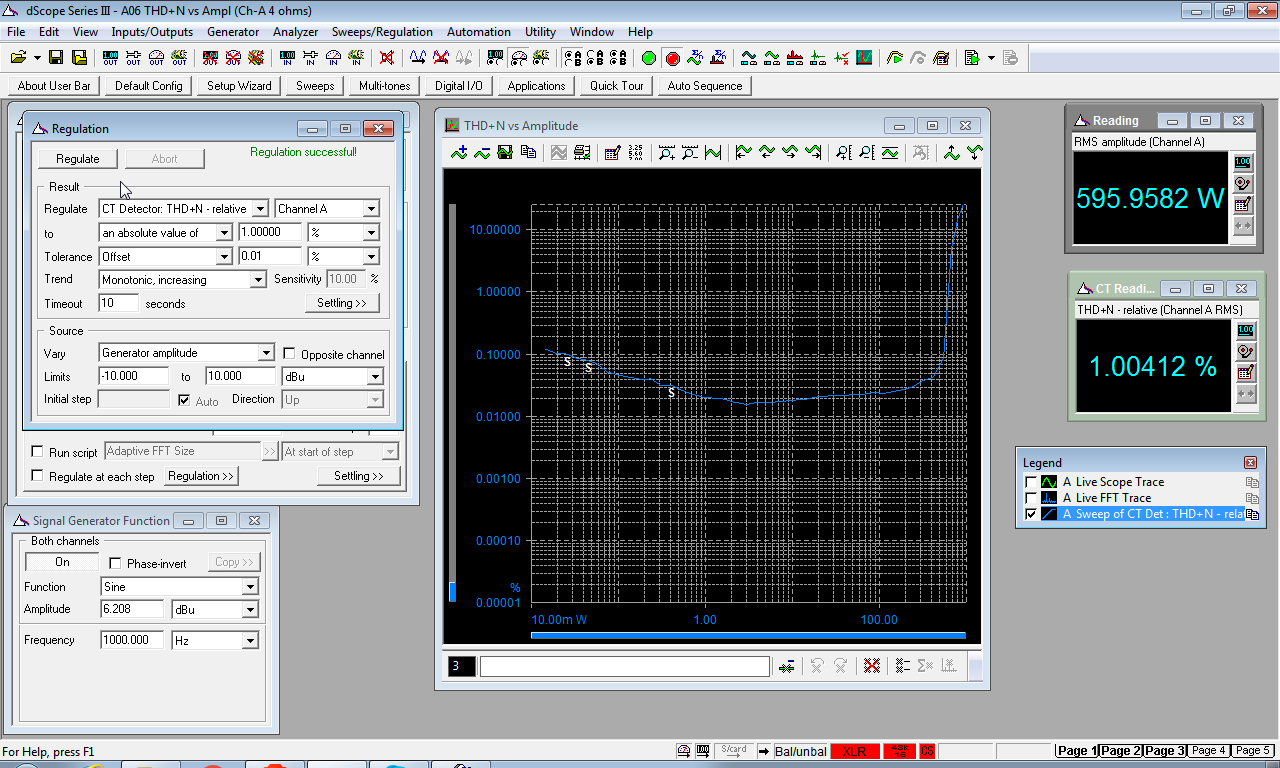The image size is (1280, 768).
Task: Click the Amplitude 6.208 input field
Action: point(132,609)
